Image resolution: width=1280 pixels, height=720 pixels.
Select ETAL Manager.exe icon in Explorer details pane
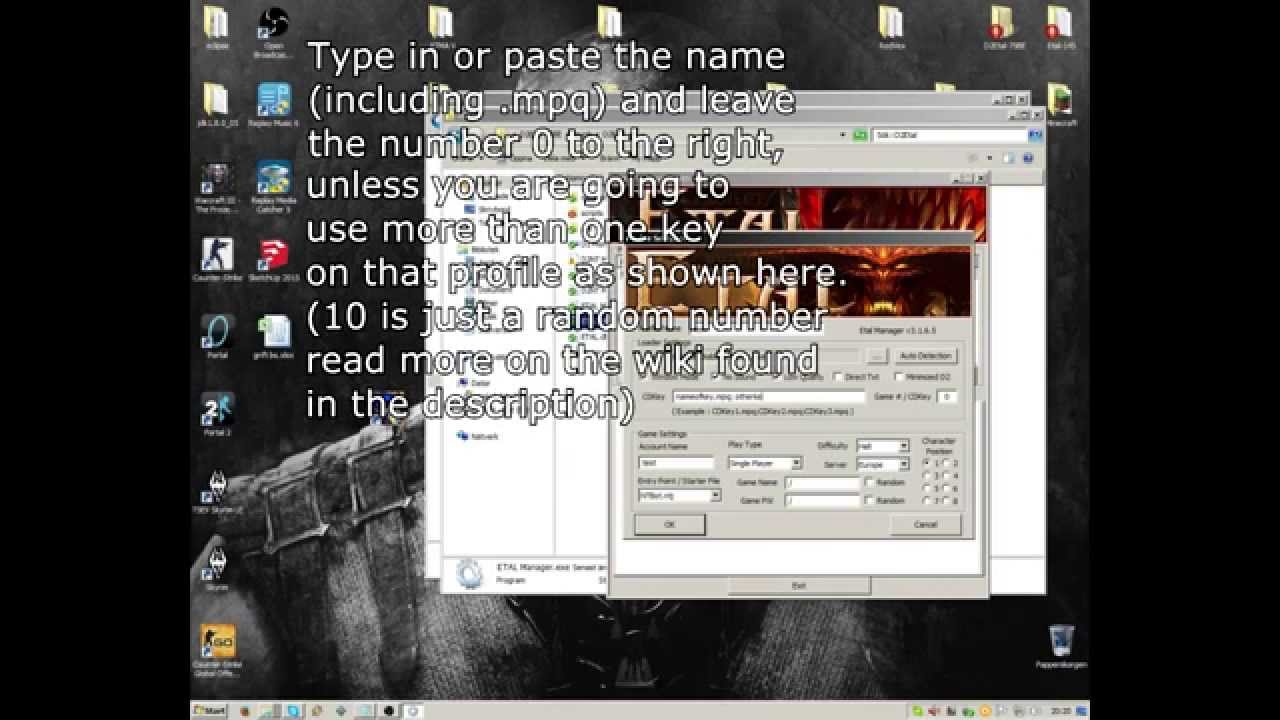(x=467, y=572)
